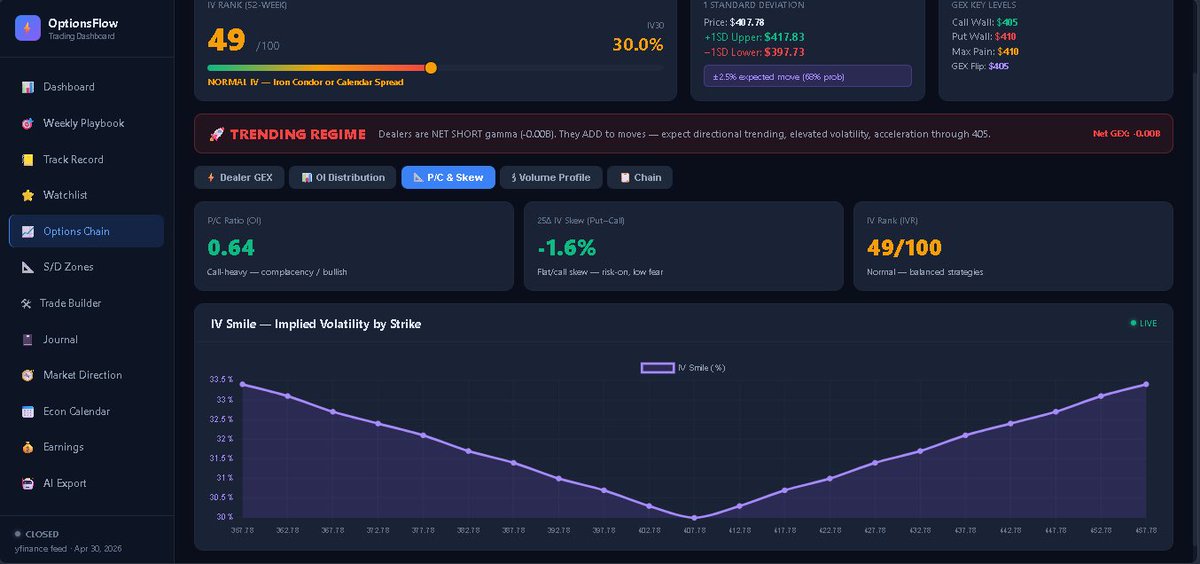Image resolution: width=1200 pixels, height=564 pixels.
Task: Open the Chain tab
Action: point(640,177)
